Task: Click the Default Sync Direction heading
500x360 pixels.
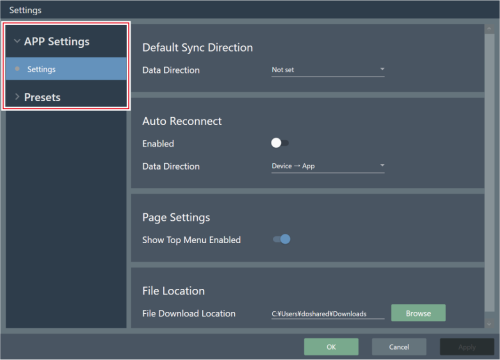Action: (x=197, y=48)
